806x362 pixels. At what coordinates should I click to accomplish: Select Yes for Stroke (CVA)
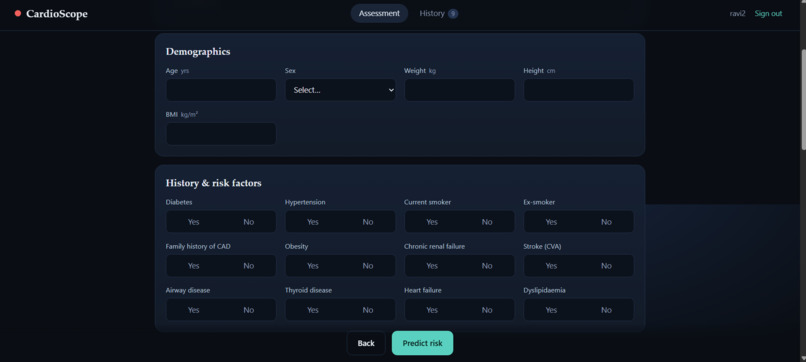[x=552, y=266]
